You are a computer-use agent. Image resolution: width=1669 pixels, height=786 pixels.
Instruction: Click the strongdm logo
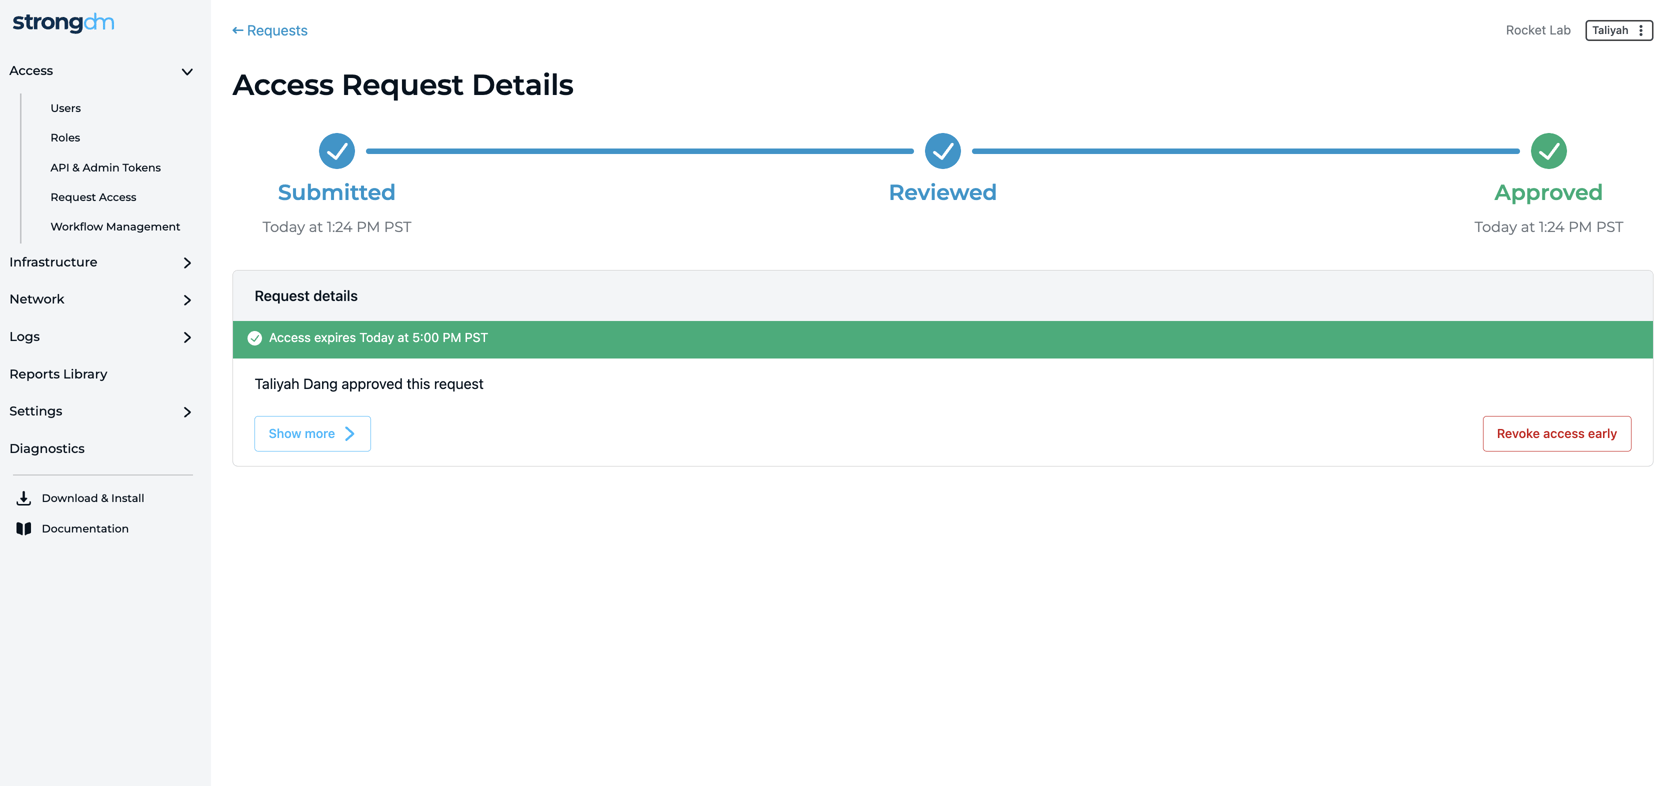pyautogui.click(x=63, y=23)
